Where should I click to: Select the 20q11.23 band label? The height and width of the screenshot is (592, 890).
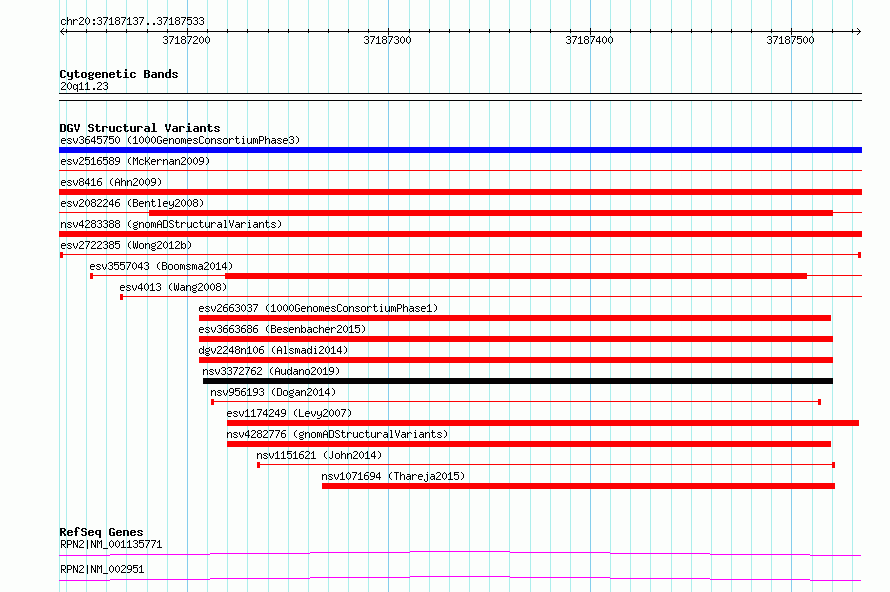tap(84, 86)
